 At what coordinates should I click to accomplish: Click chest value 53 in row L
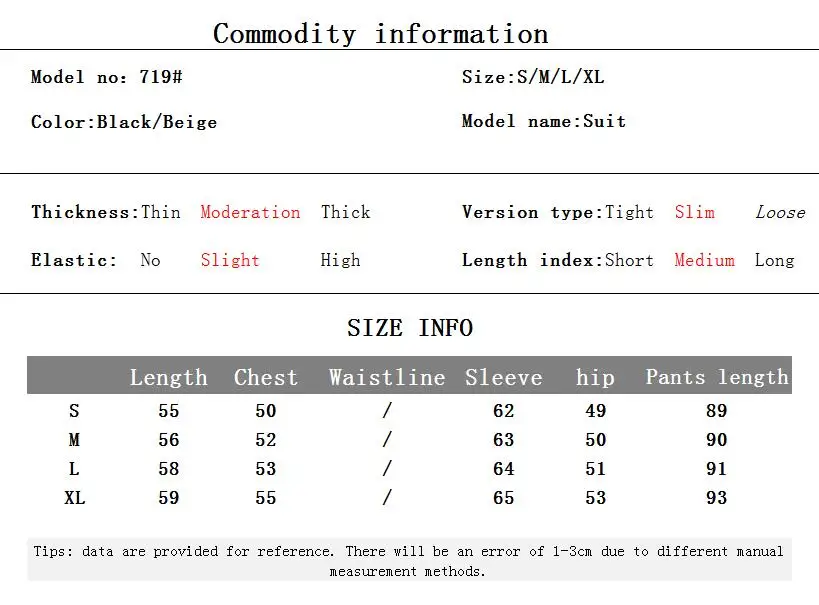[x=265, y=469]
